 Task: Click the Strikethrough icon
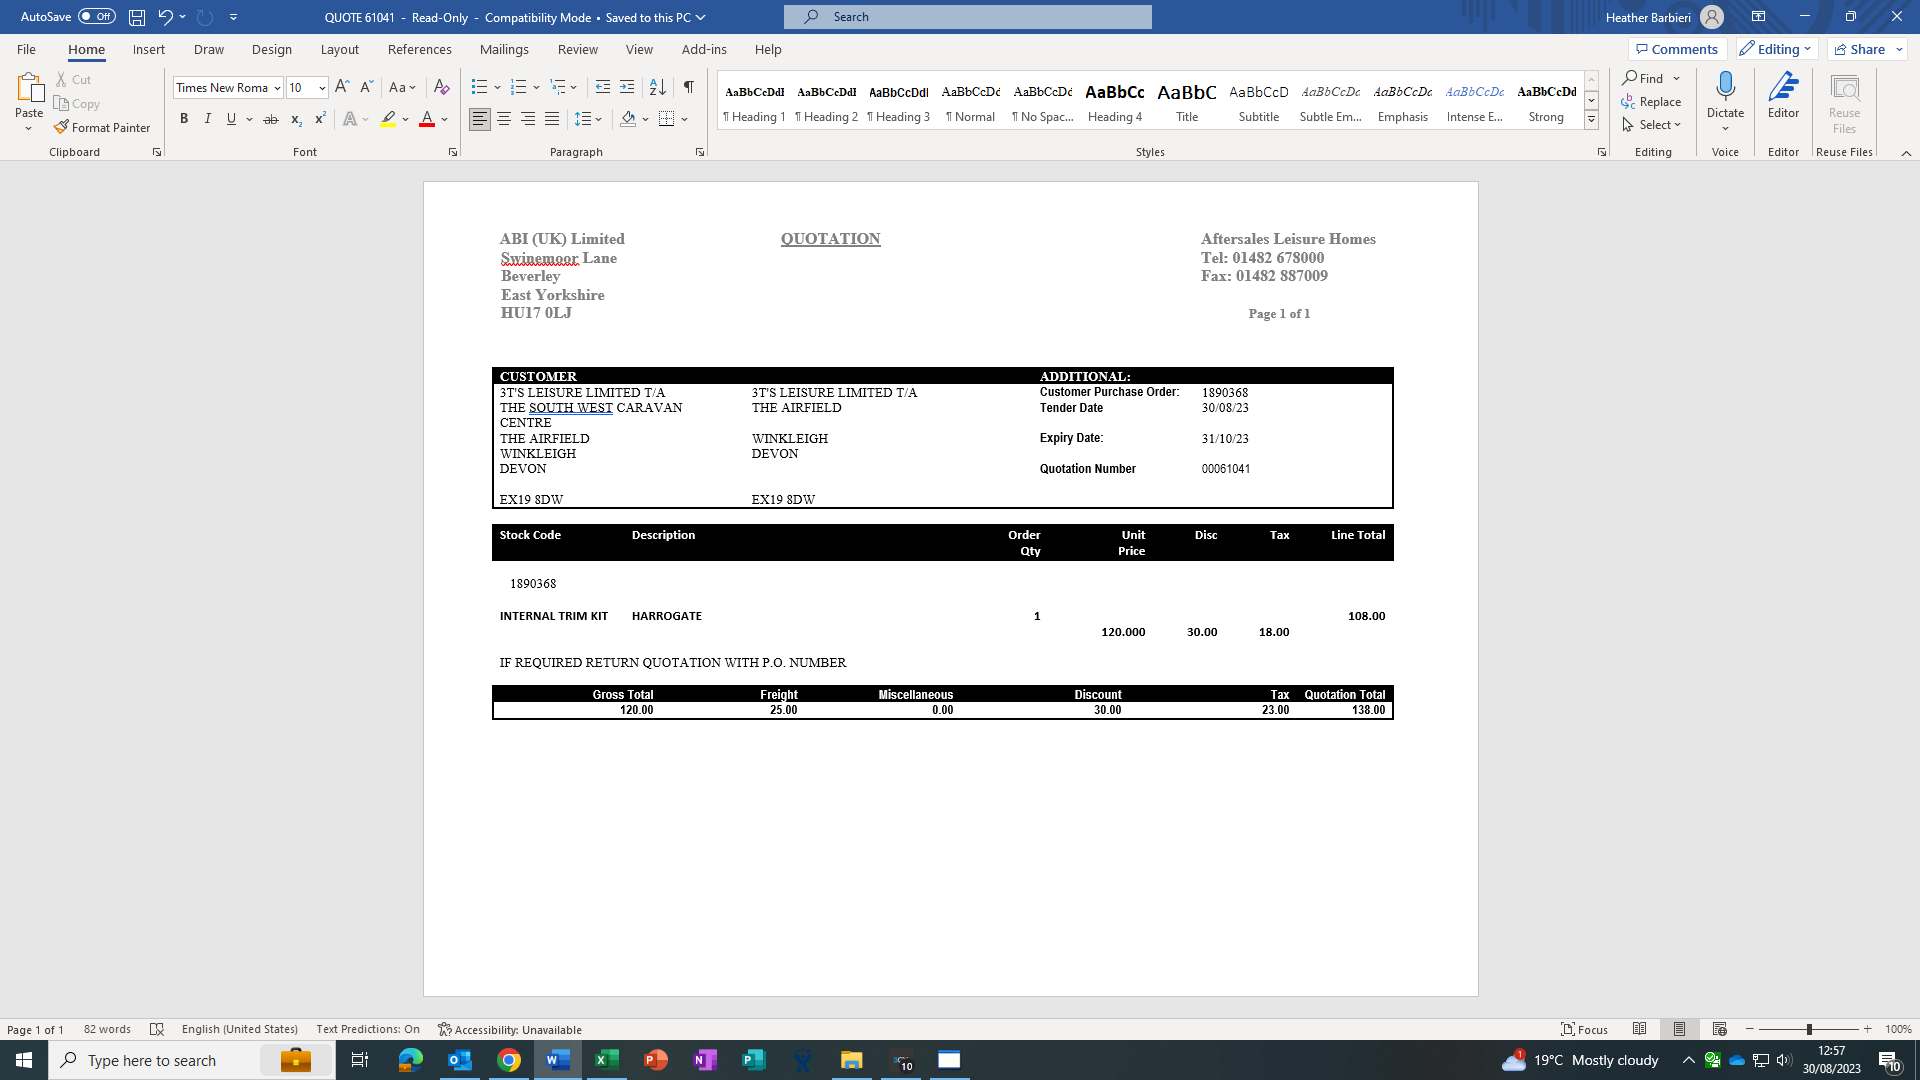point(270,119)
